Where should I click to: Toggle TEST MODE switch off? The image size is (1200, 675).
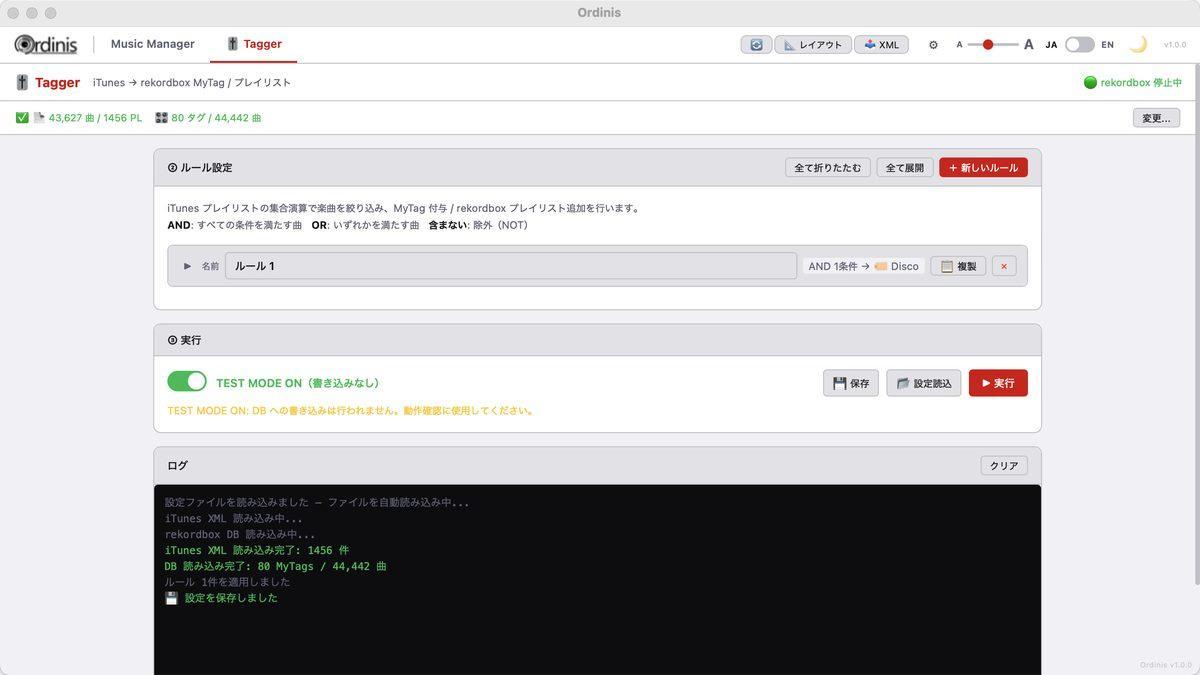click(187, 382)
